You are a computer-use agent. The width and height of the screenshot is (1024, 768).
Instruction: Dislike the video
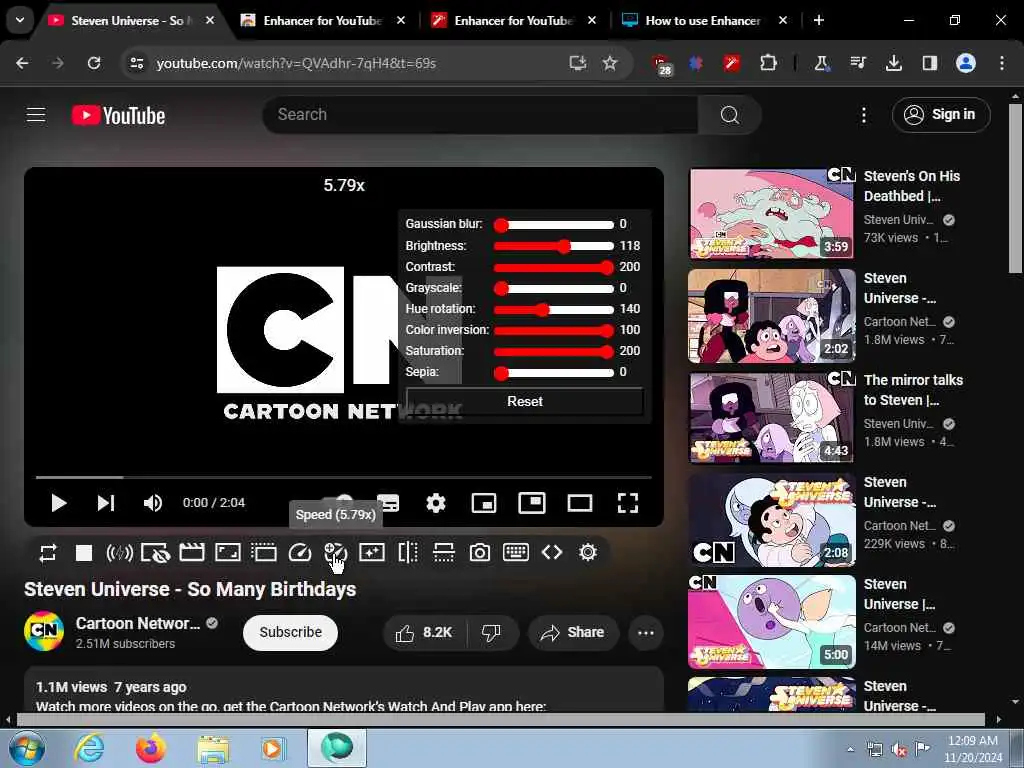click(491, 633)
